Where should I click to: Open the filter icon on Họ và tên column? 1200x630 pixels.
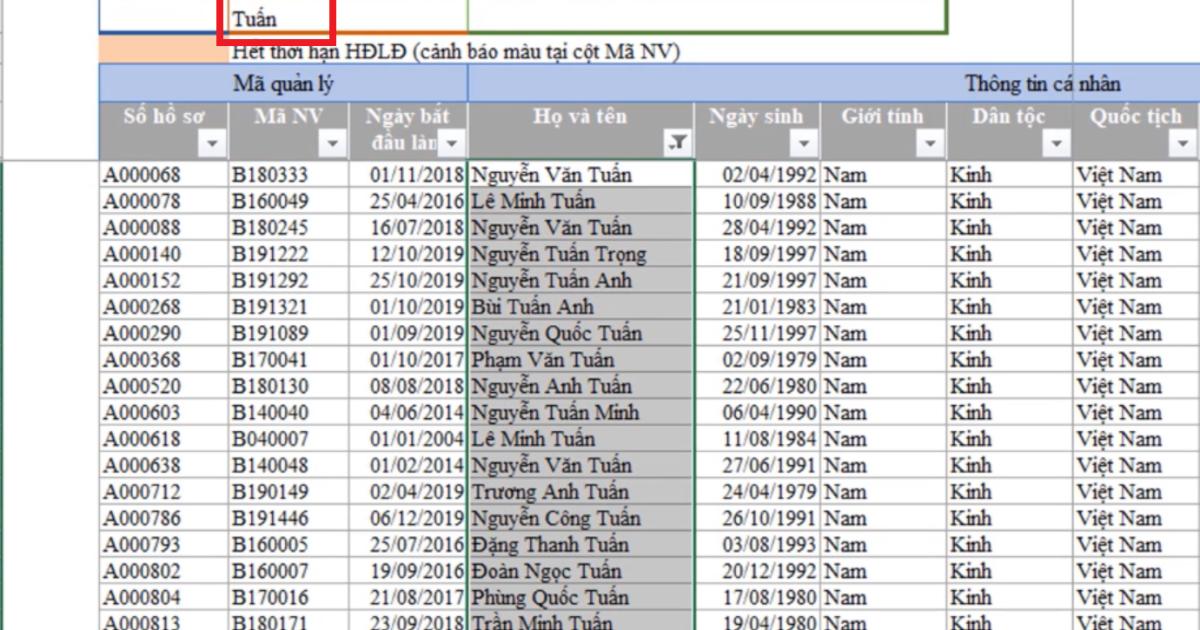[677, 143]
